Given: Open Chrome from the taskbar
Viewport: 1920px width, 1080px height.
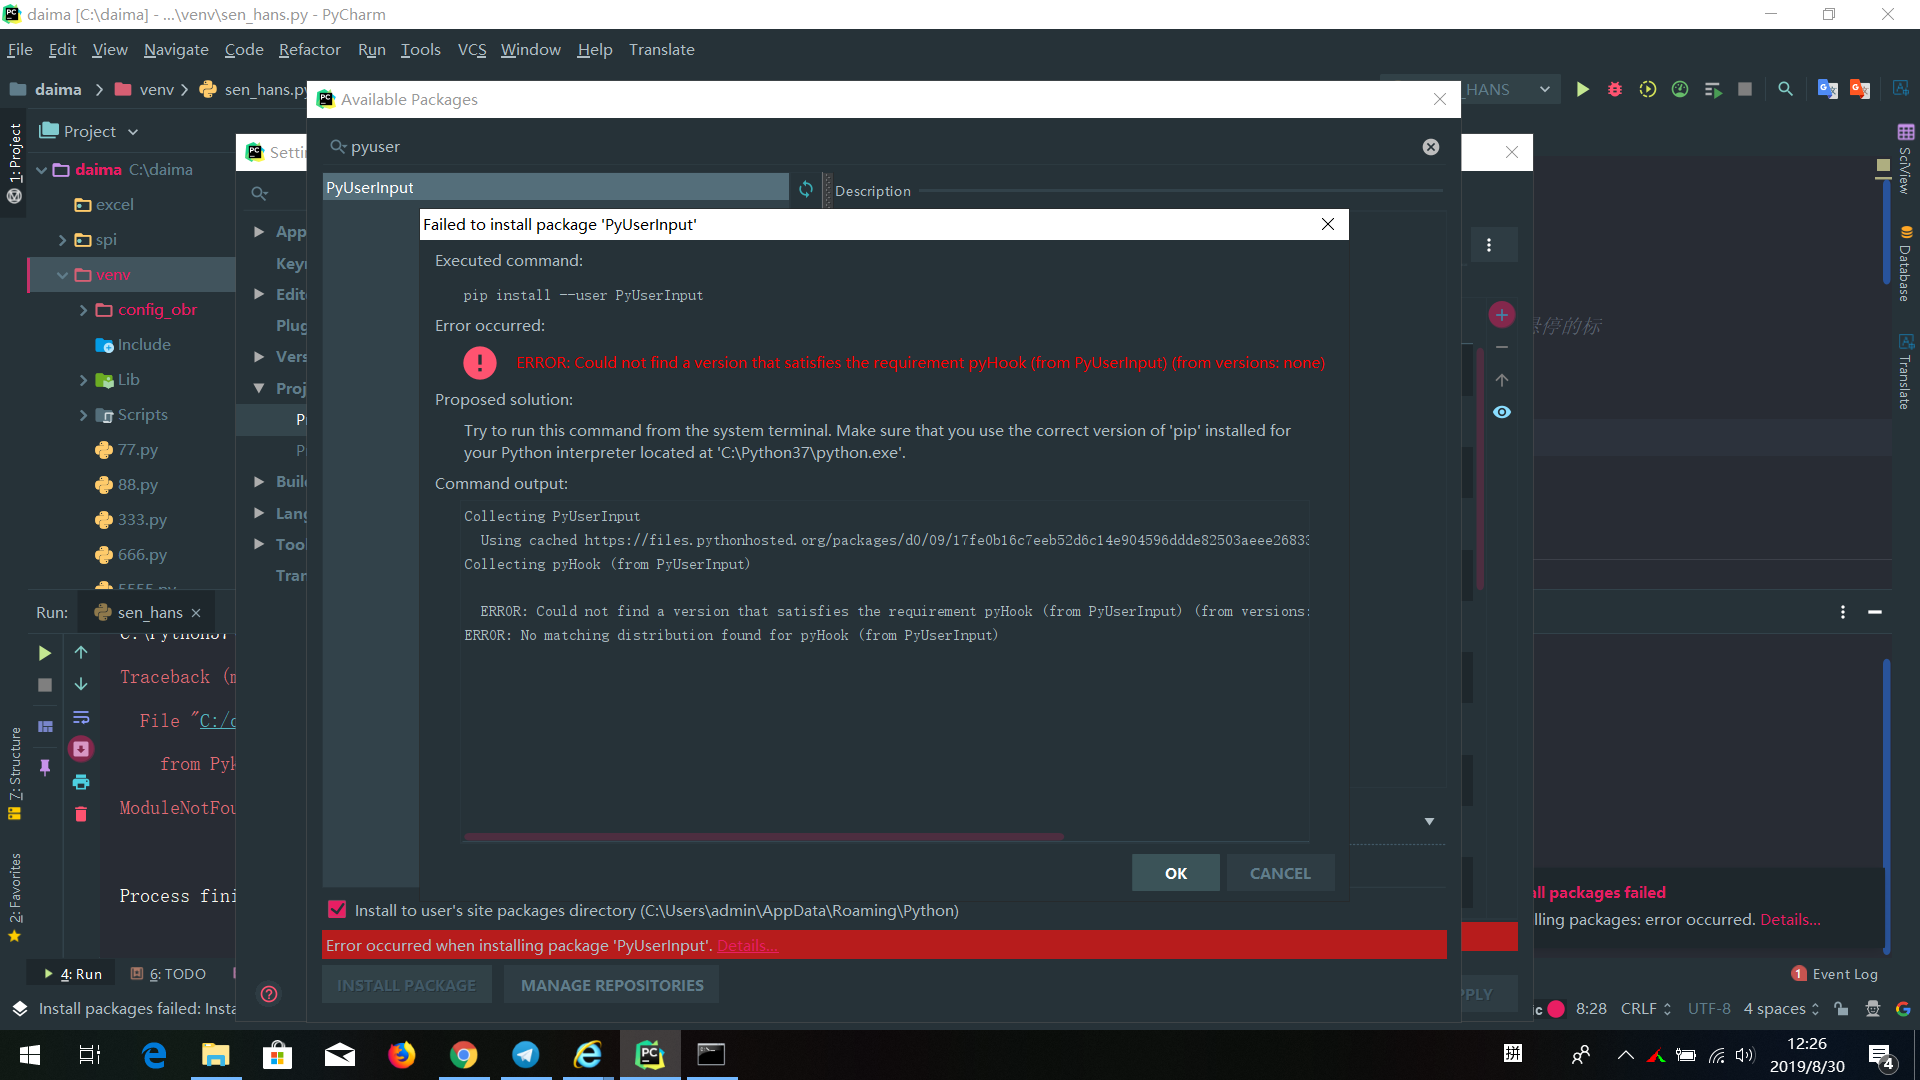Looking at the screenshot, I should [x=463, y=1055].
